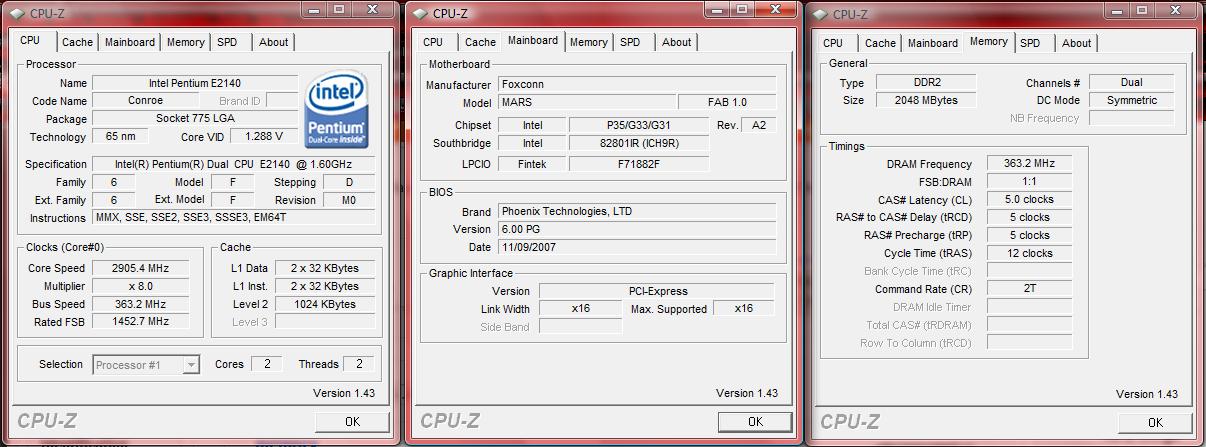Click the FSB:DRAM value 1:1
This screenshot has height=447, width=1206.
pyautogui.click(x=1028, y=182)
